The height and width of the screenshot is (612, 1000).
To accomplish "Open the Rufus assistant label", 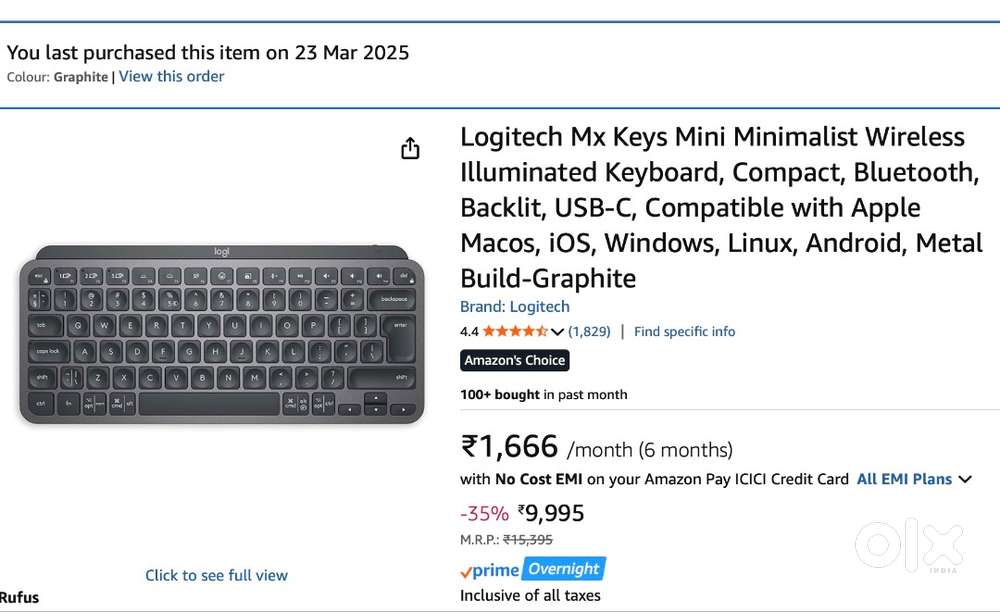I will point(20,597).
